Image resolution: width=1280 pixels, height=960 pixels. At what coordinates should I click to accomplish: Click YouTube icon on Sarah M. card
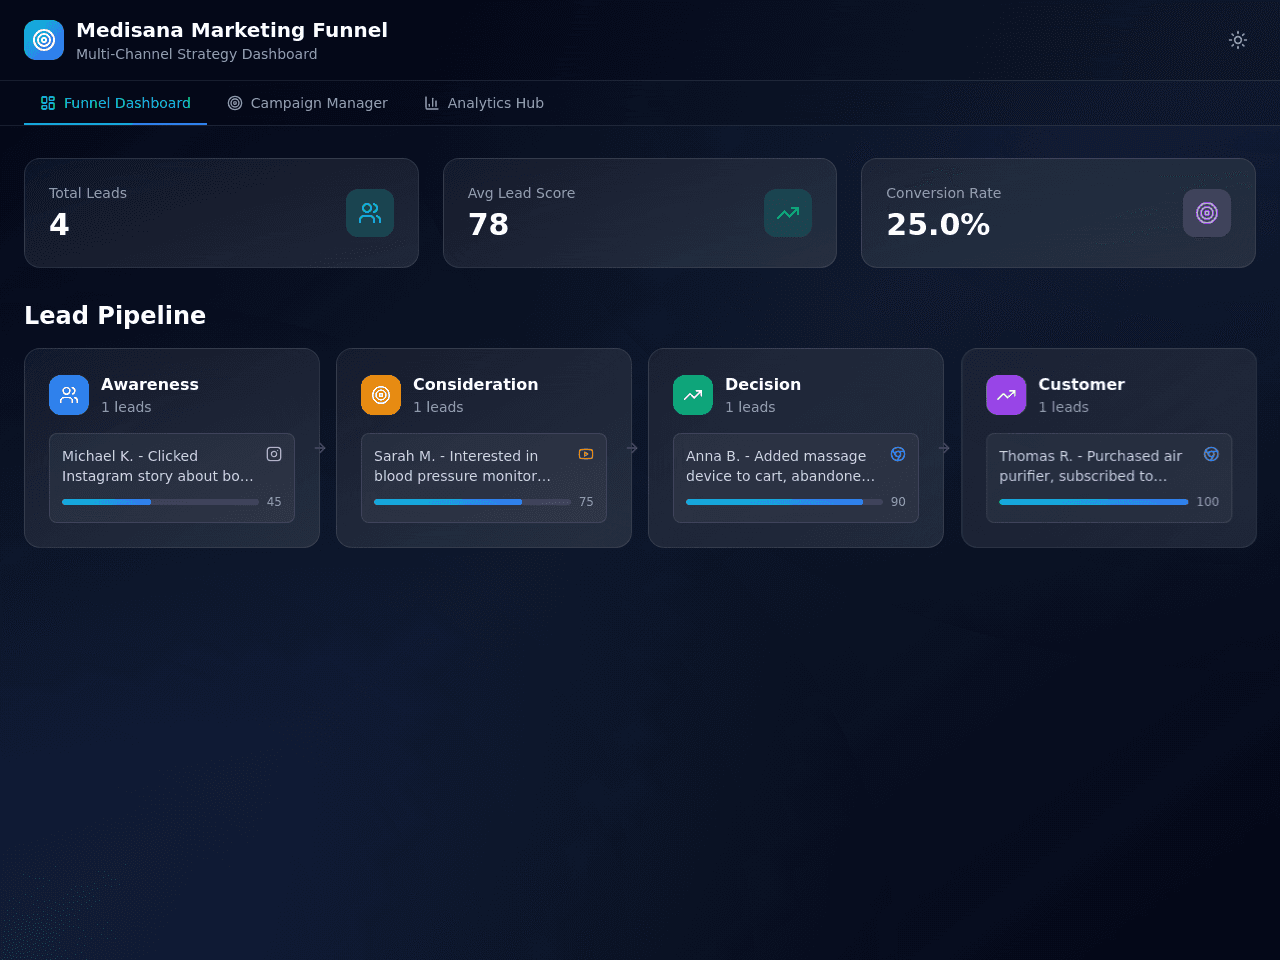(586, 454)
